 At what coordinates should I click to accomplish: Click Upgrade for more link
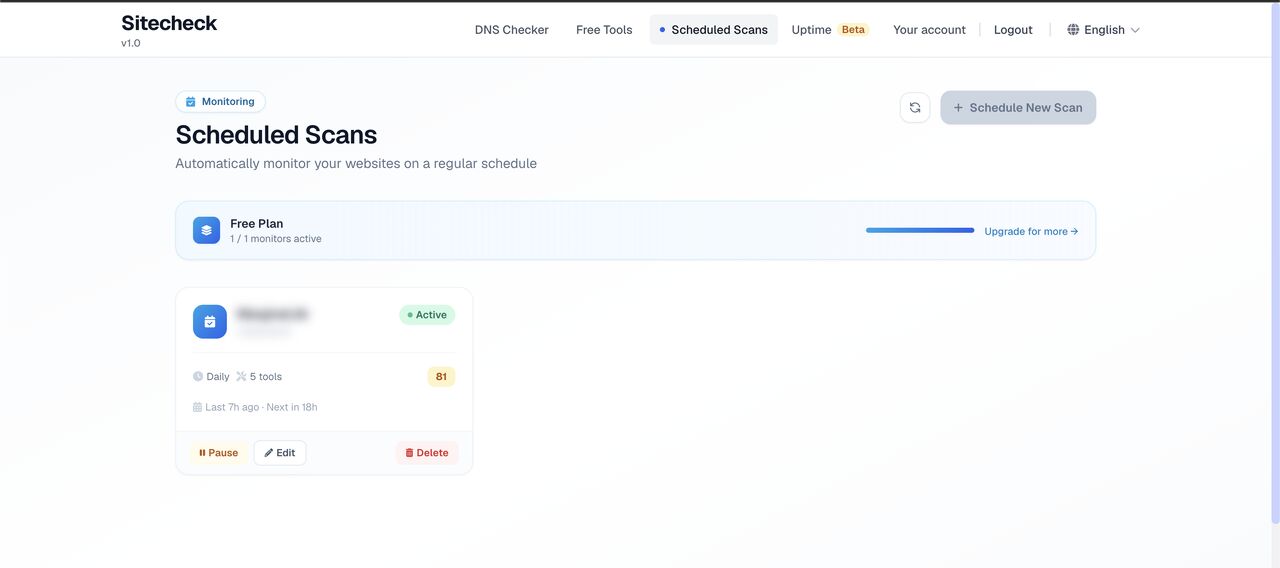(x=1030, y=231)
